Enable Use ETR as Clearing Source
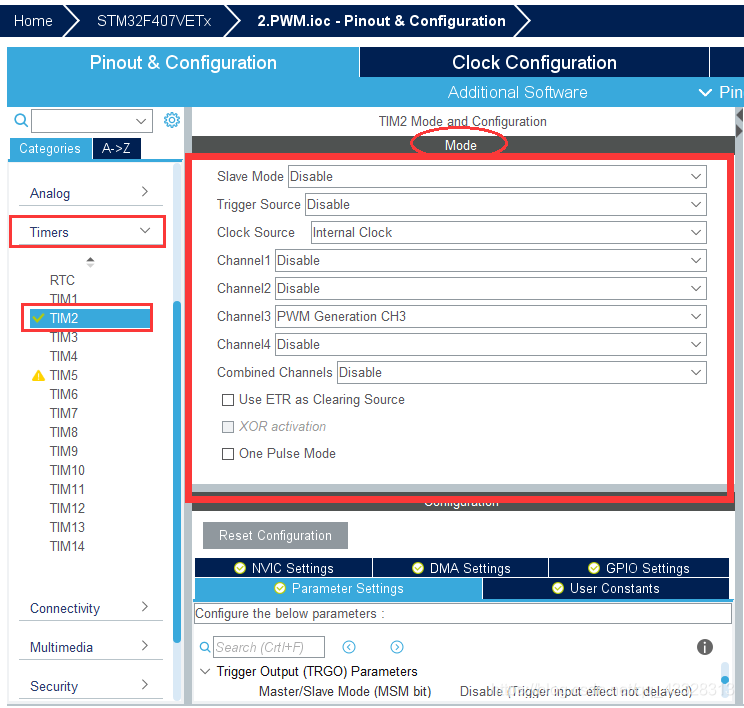Image resolution: width=744 pixels, height=708 pixels. click(x=228, y=400)
